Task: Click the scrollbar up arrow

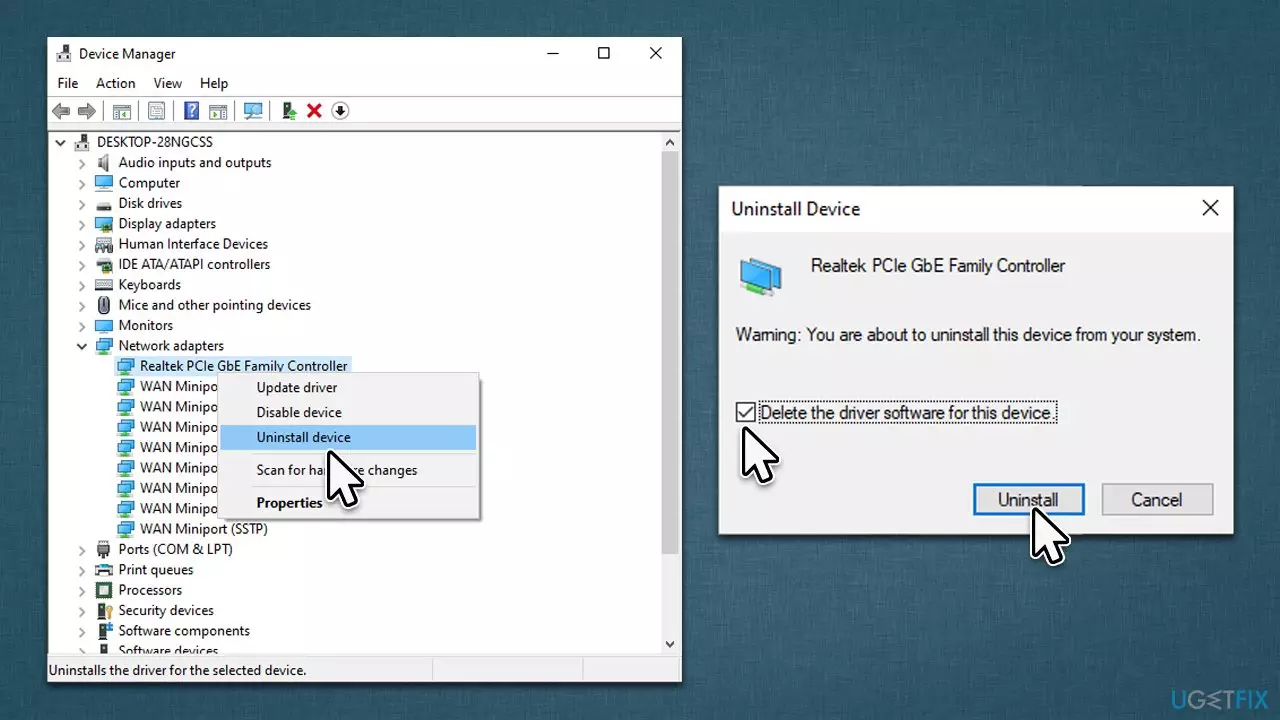Action: (x=671, y=141)
